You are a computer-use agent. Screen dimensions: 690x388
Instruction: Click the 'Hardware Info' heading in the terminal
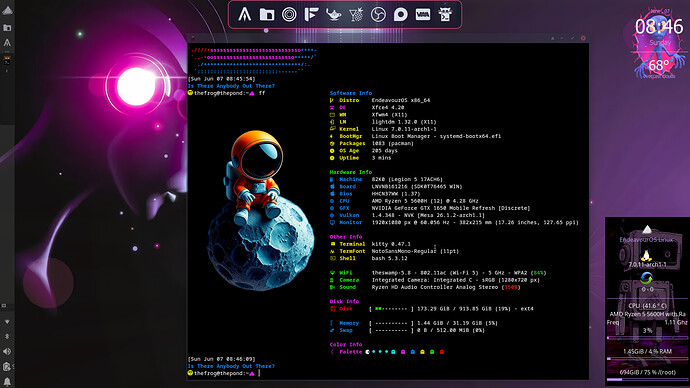click(x=351, y=172)
